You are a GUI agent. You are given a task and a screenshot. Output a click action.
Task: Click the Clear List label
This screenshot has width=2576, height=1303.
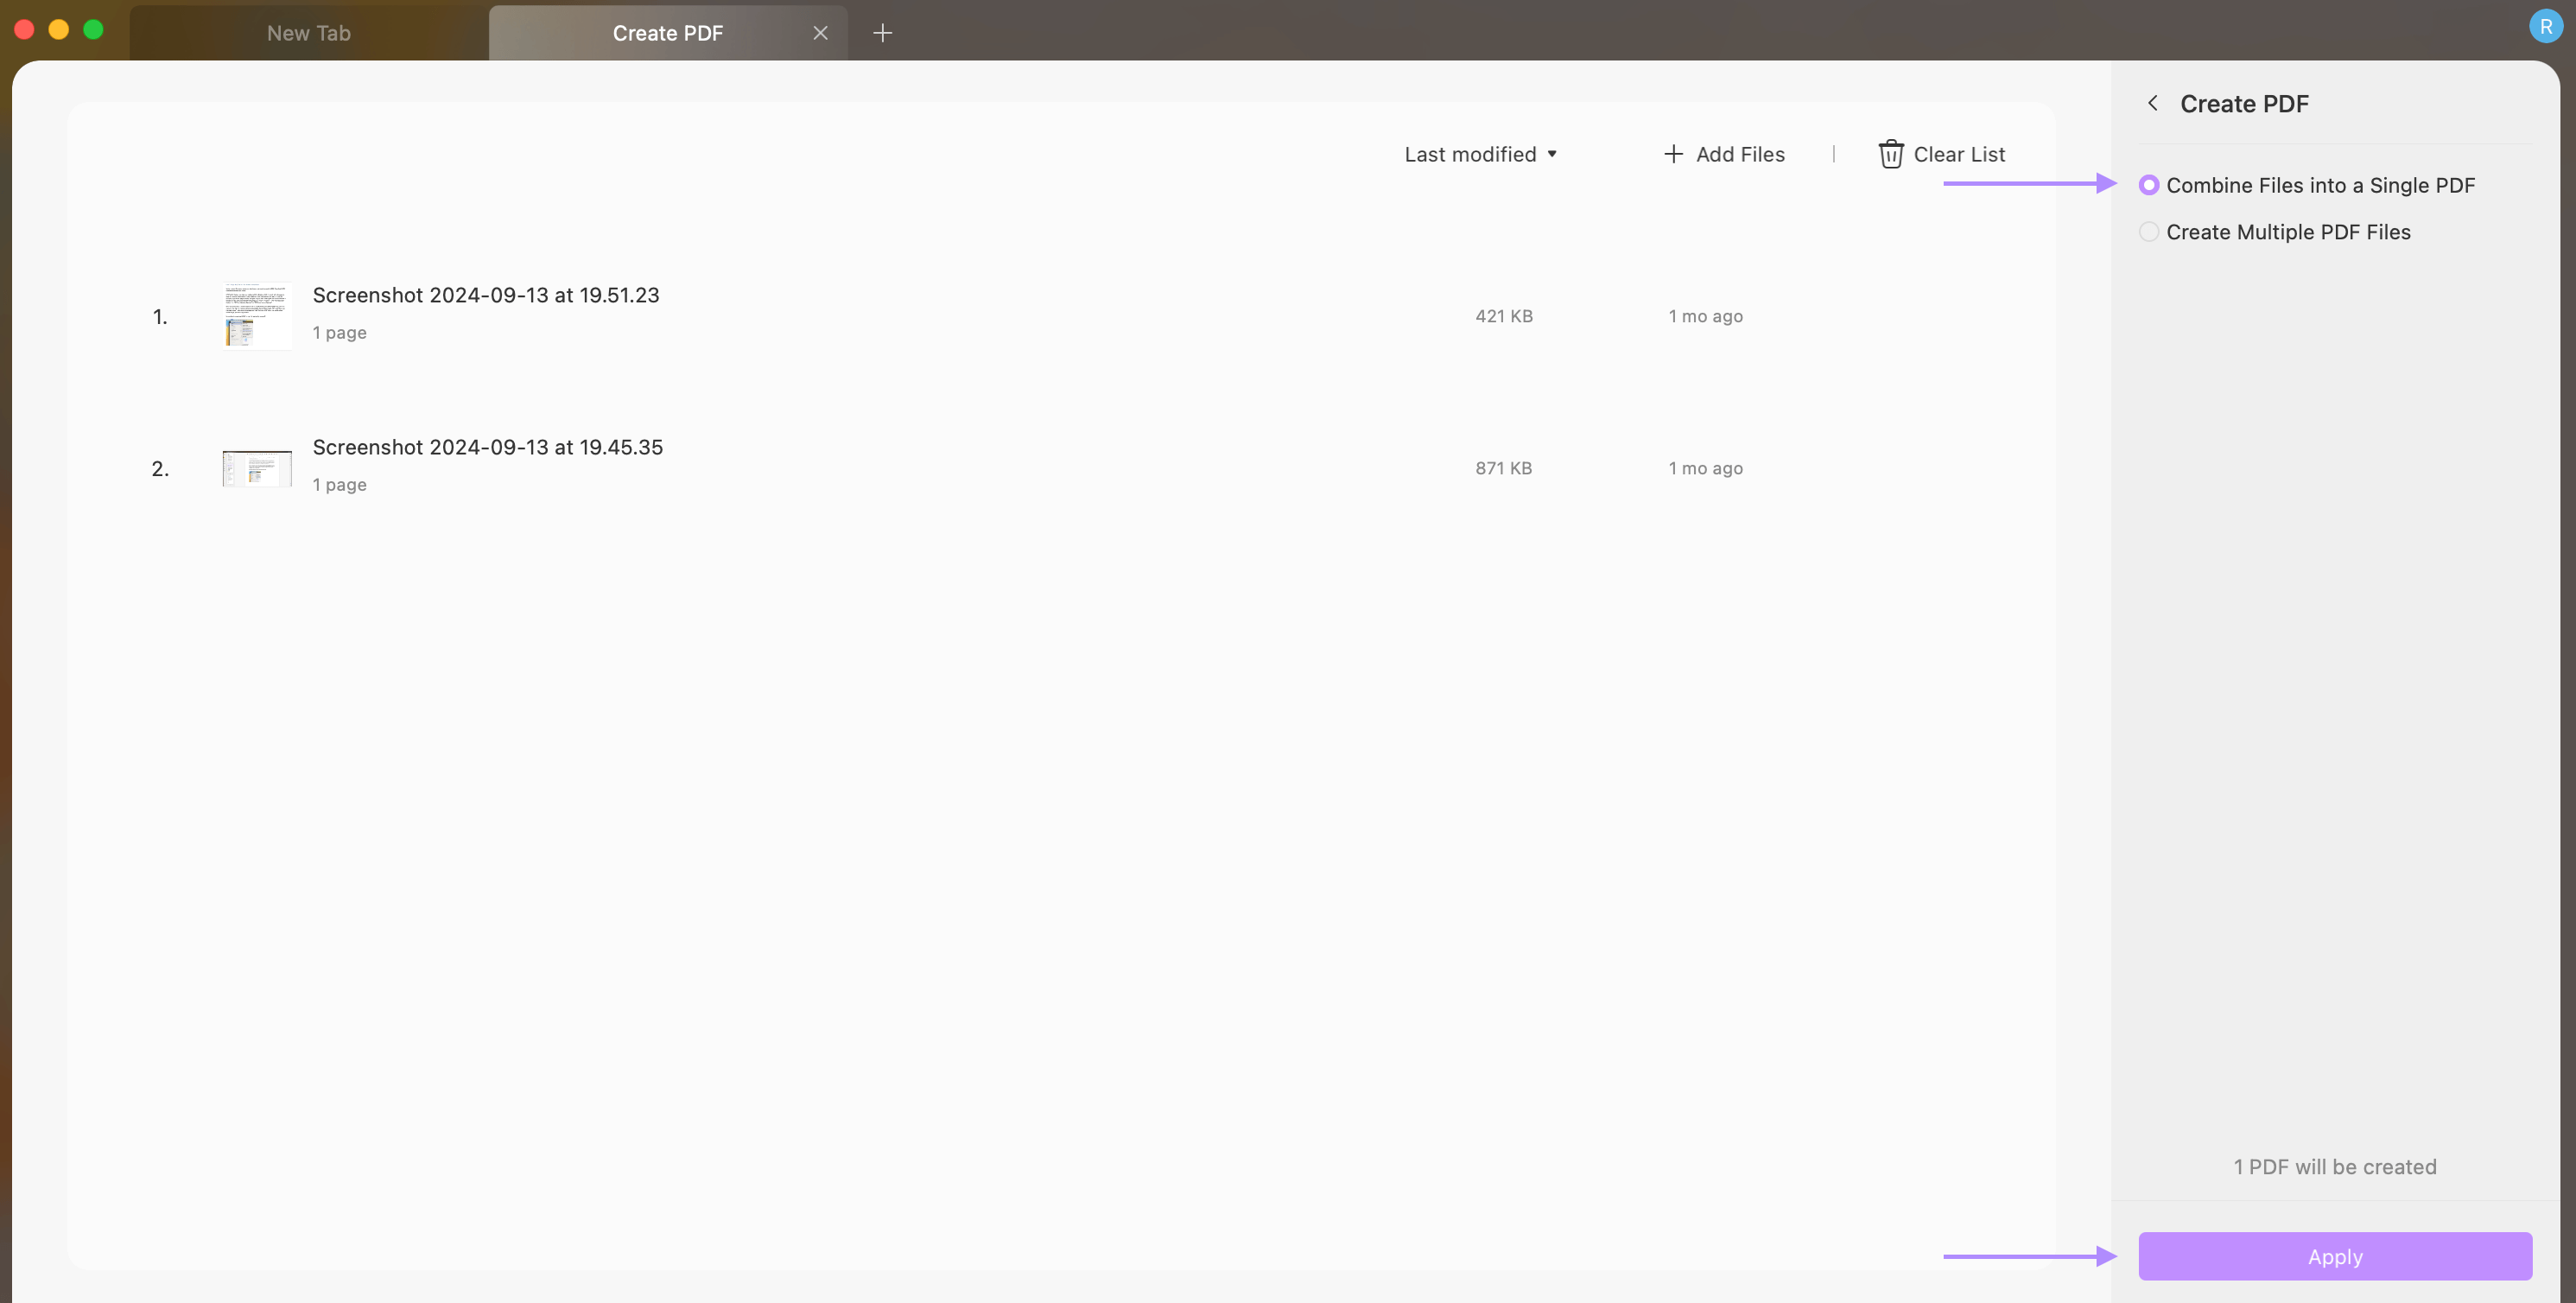pyautogui.click(x=1959, y=154)
